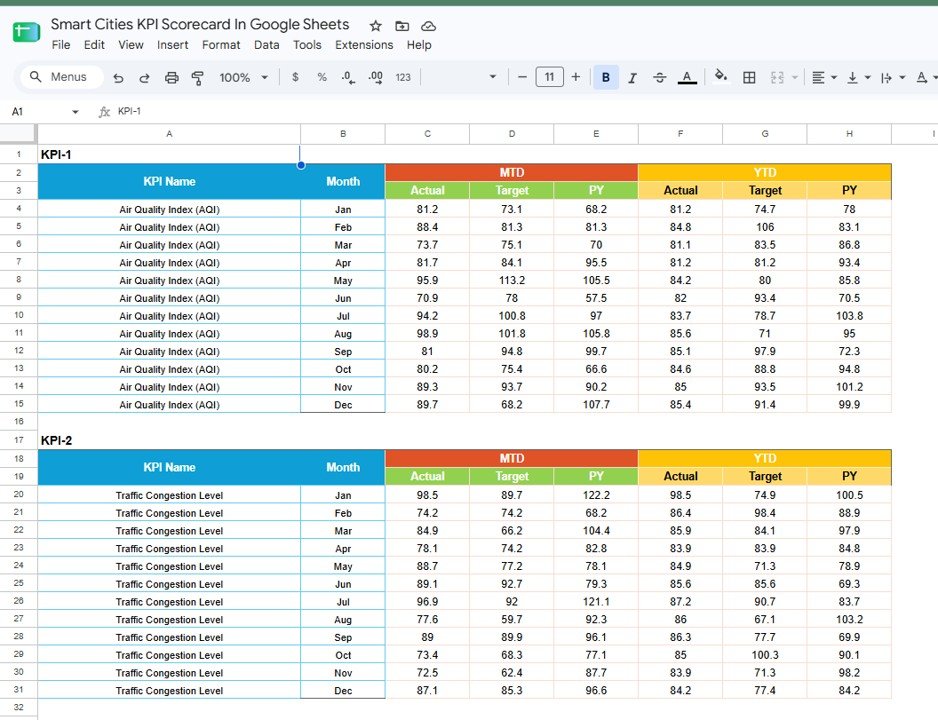Open the vertical align dropdown
Screen dimensions: 938x720
[x=858, y=78]
